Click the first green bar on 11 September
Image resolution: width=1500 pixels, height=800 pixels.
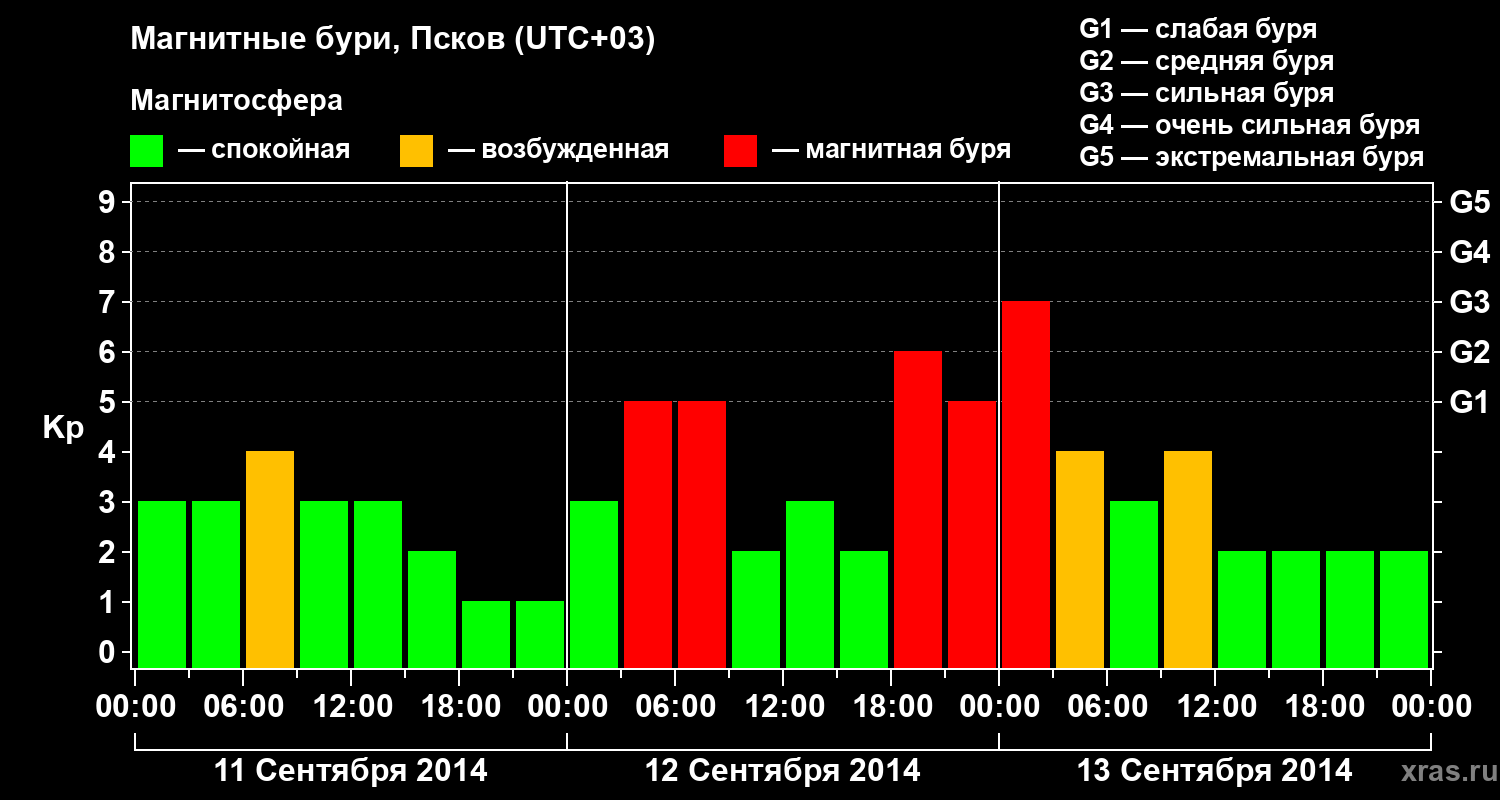tap(162, 584)
